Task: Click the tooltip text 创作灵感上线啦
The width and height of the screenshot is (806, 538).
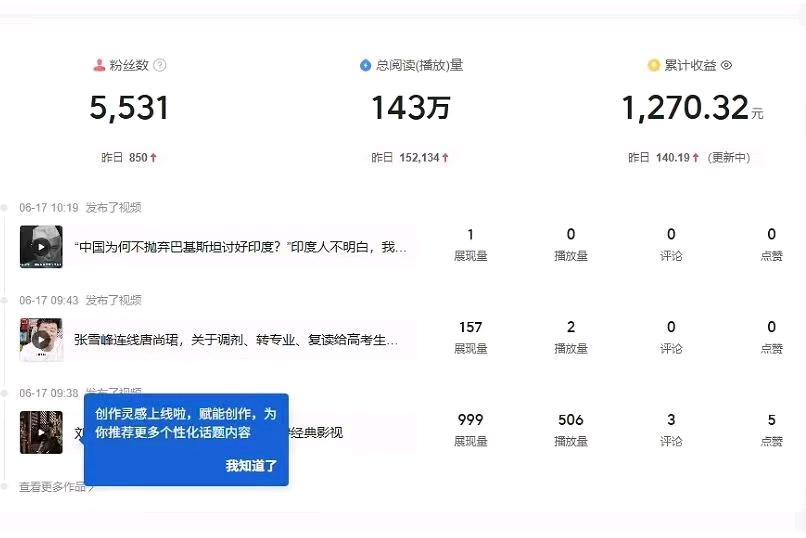Action: coord(186,423)
